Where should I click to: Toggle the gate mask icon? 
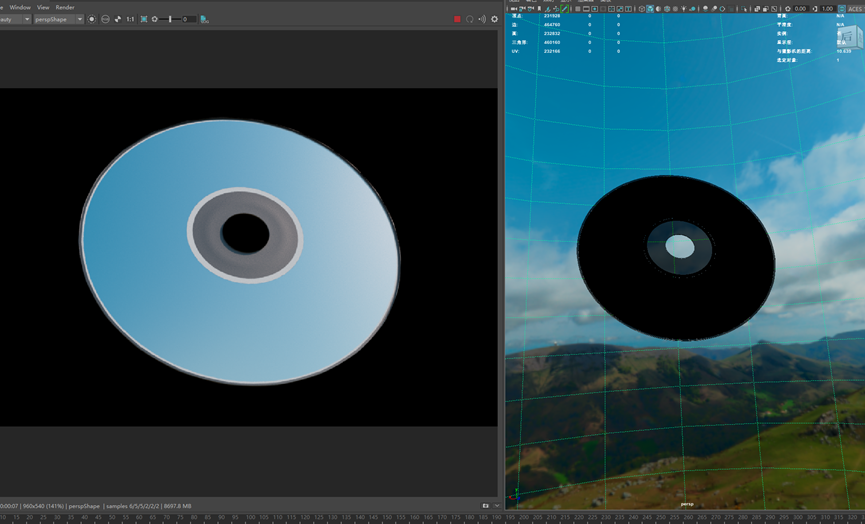coord(603,9)
